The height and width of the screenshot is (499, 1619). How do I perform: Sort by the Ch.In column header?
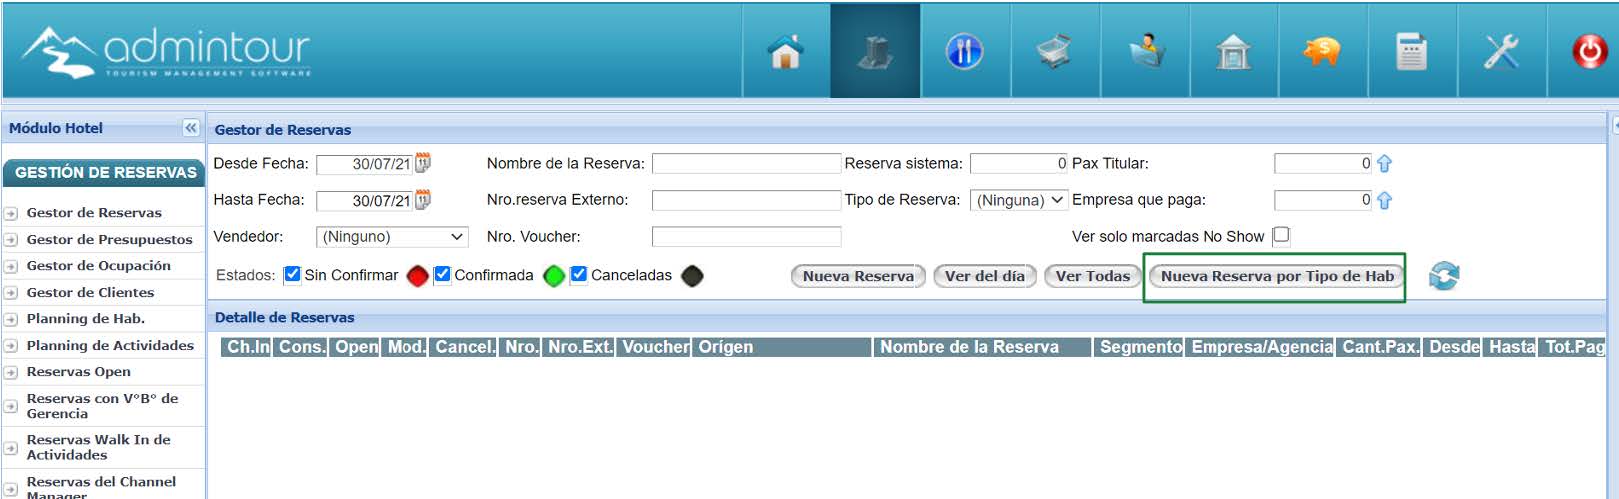tap(248, 347)
